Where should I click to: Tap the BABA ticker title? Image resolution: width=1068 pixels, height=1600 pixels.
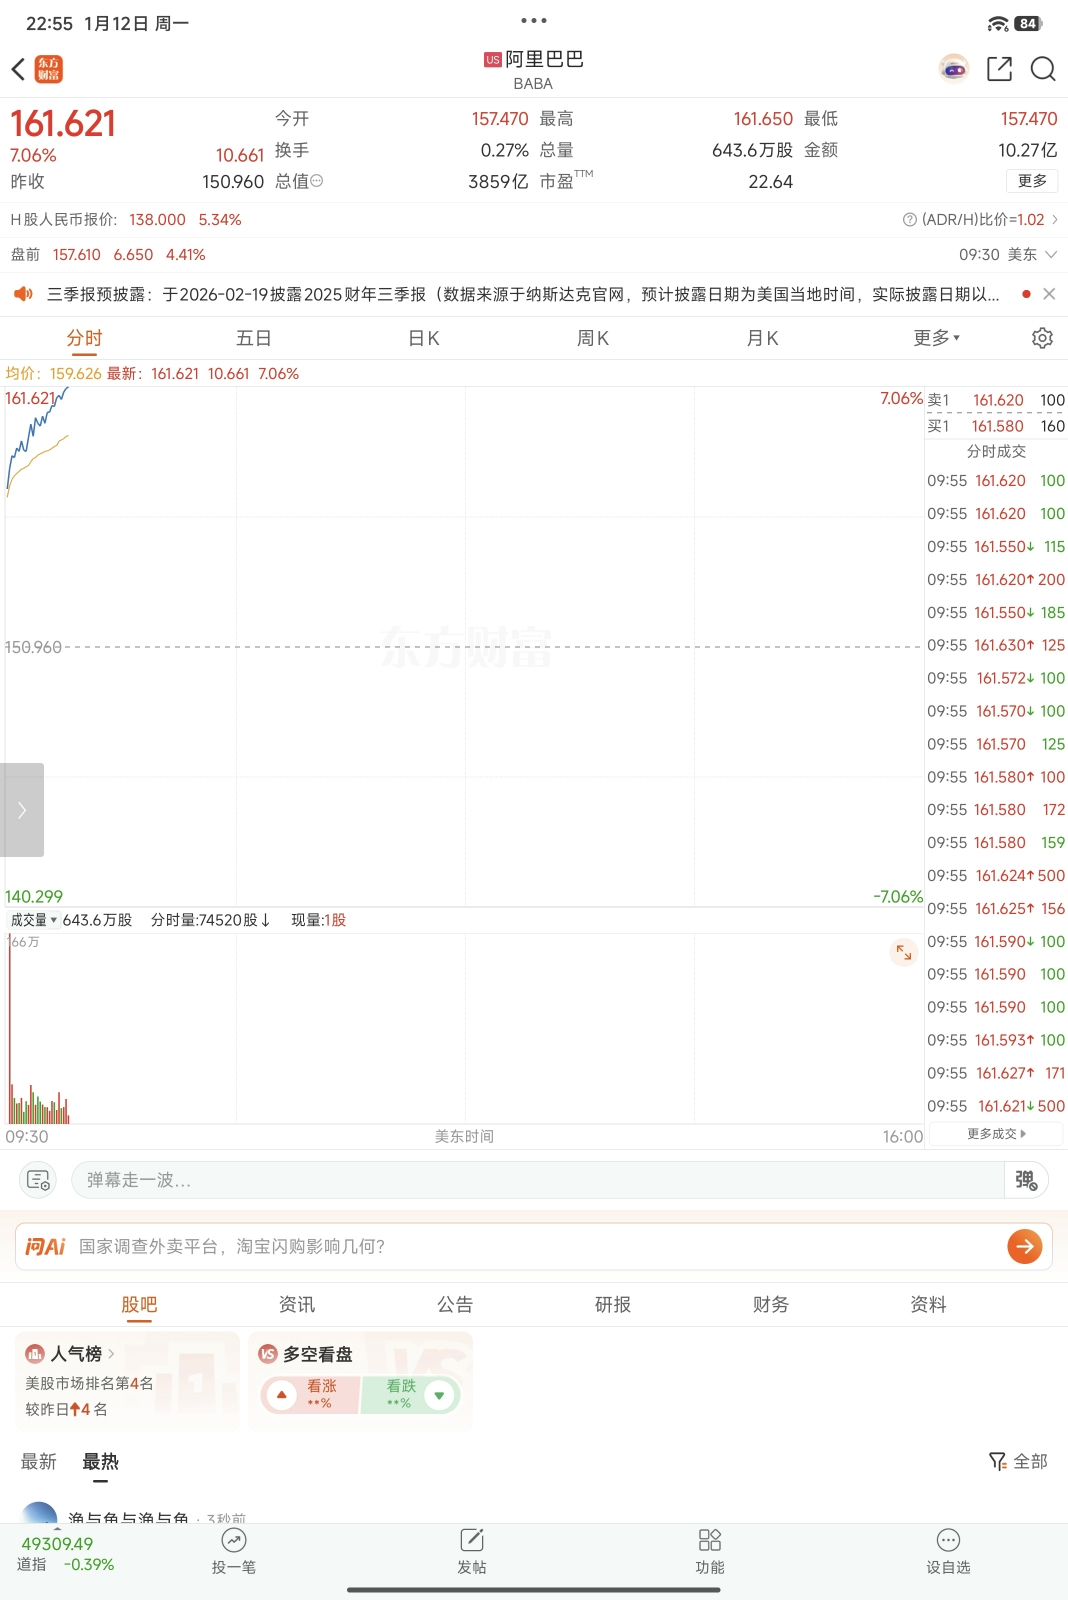[533, 84]
